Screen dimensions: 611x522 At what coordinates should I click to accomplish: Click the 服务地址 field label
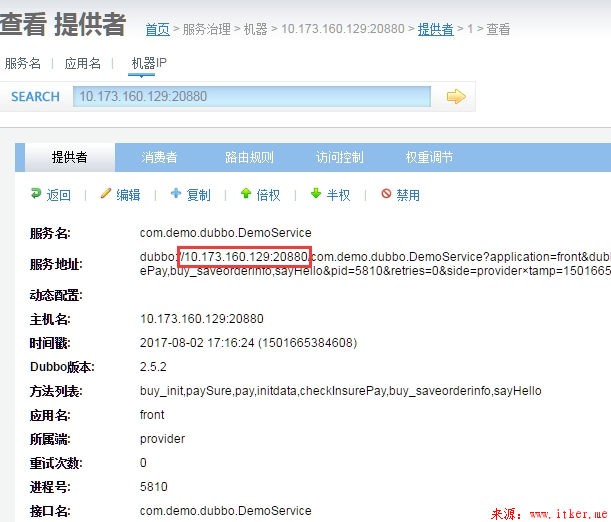(56, 265)
